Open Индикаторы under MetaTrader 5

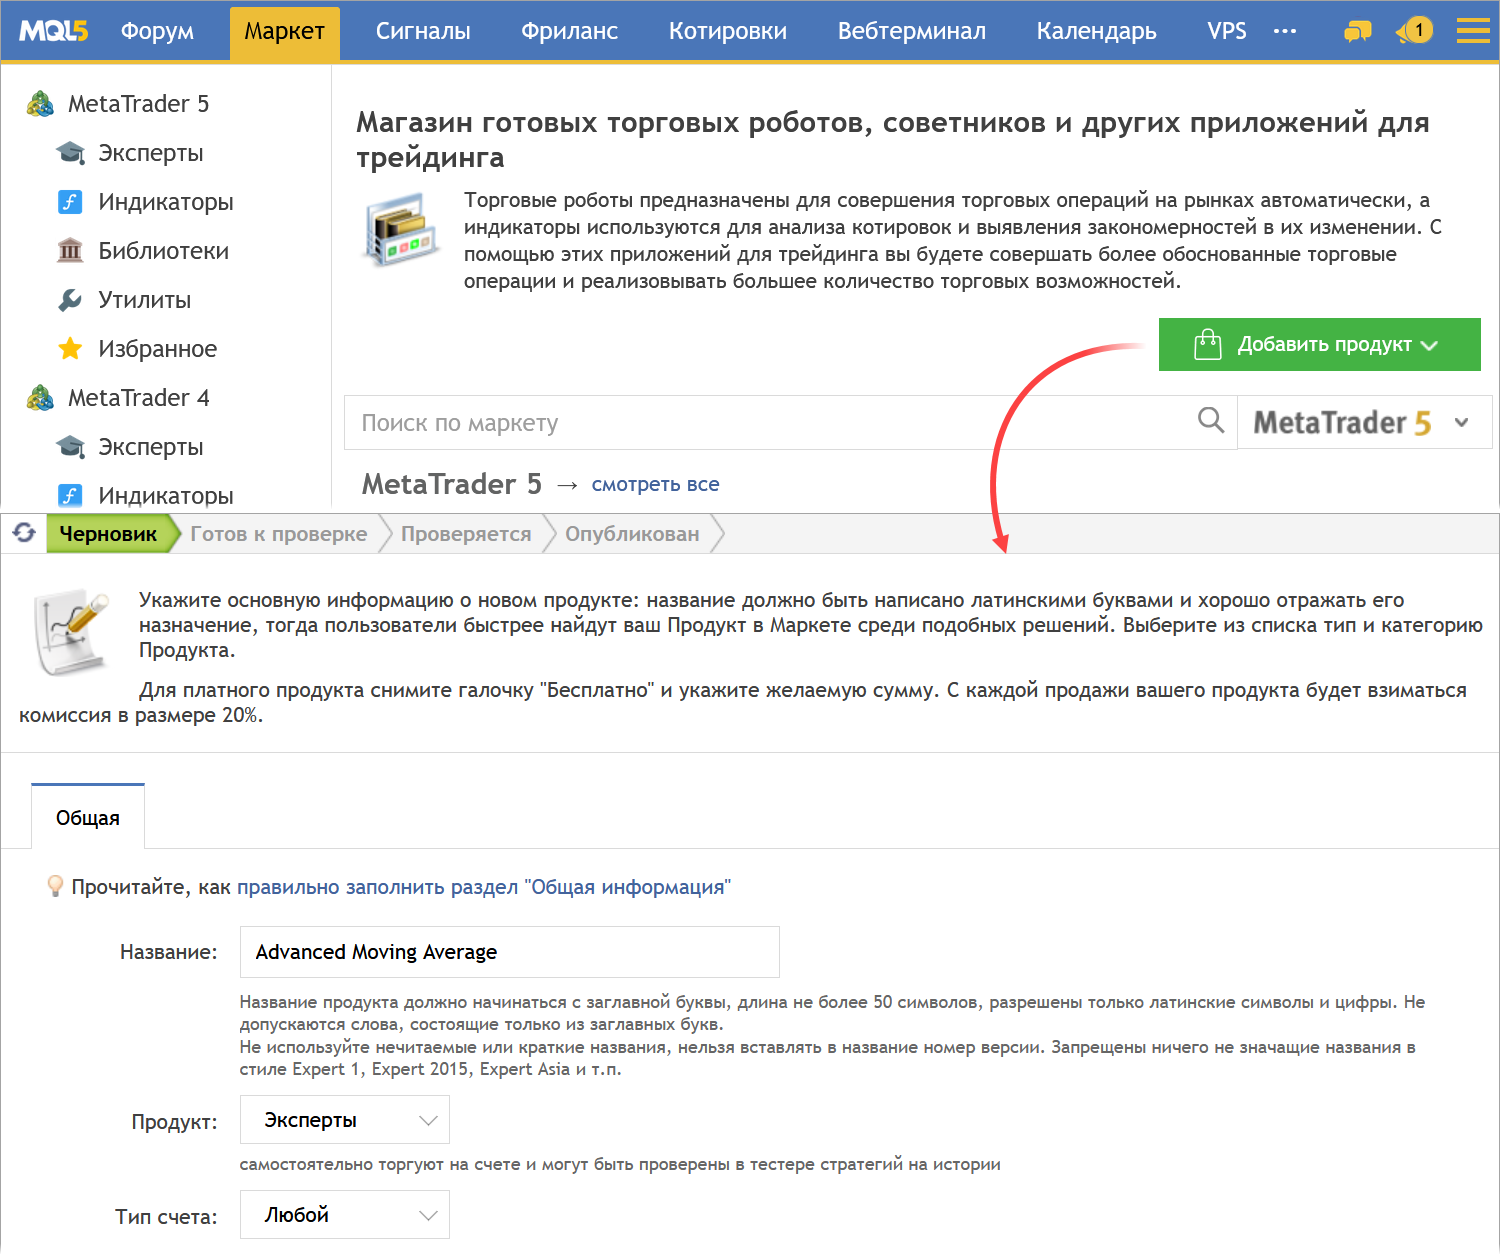pyautogui.click(x=166, y=202)
